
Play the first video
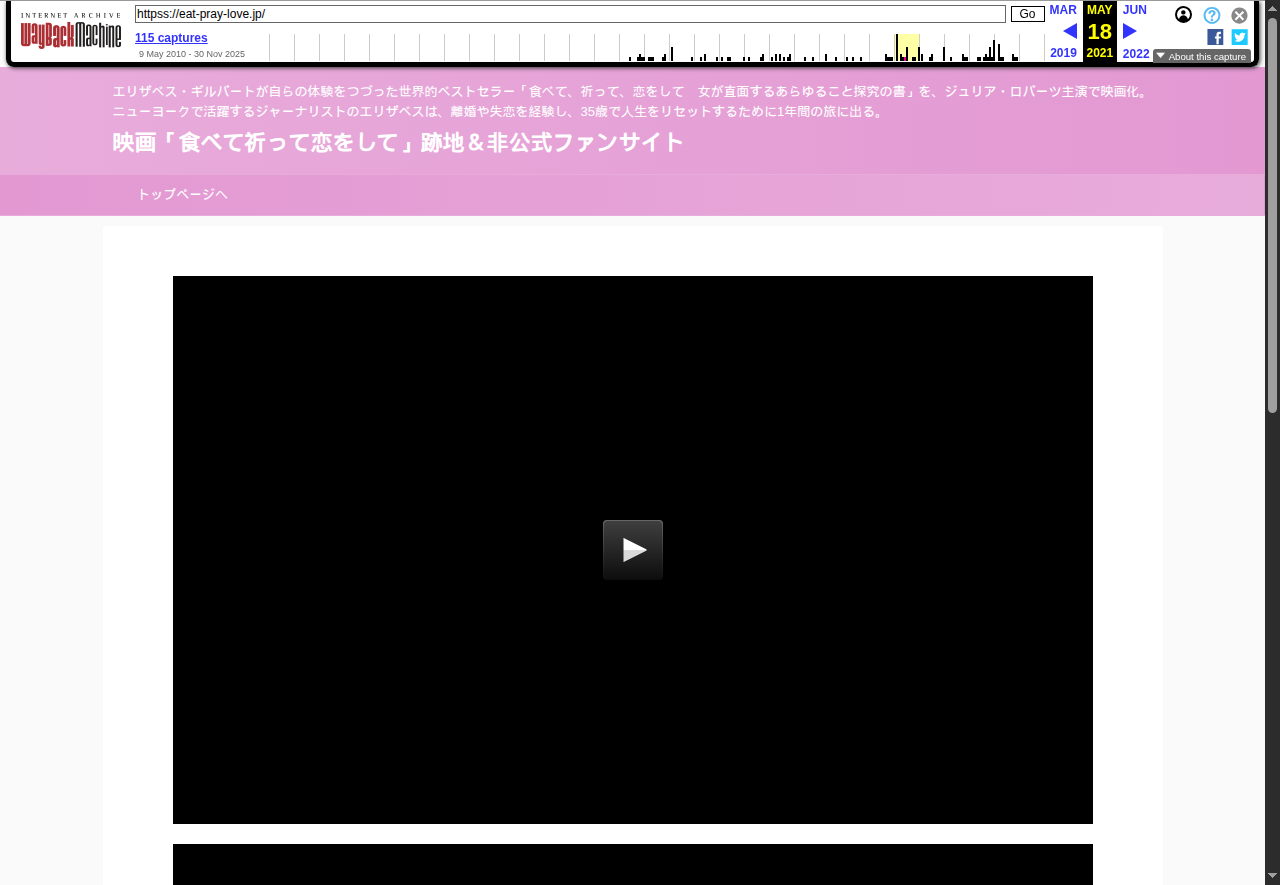coord(632,550)
